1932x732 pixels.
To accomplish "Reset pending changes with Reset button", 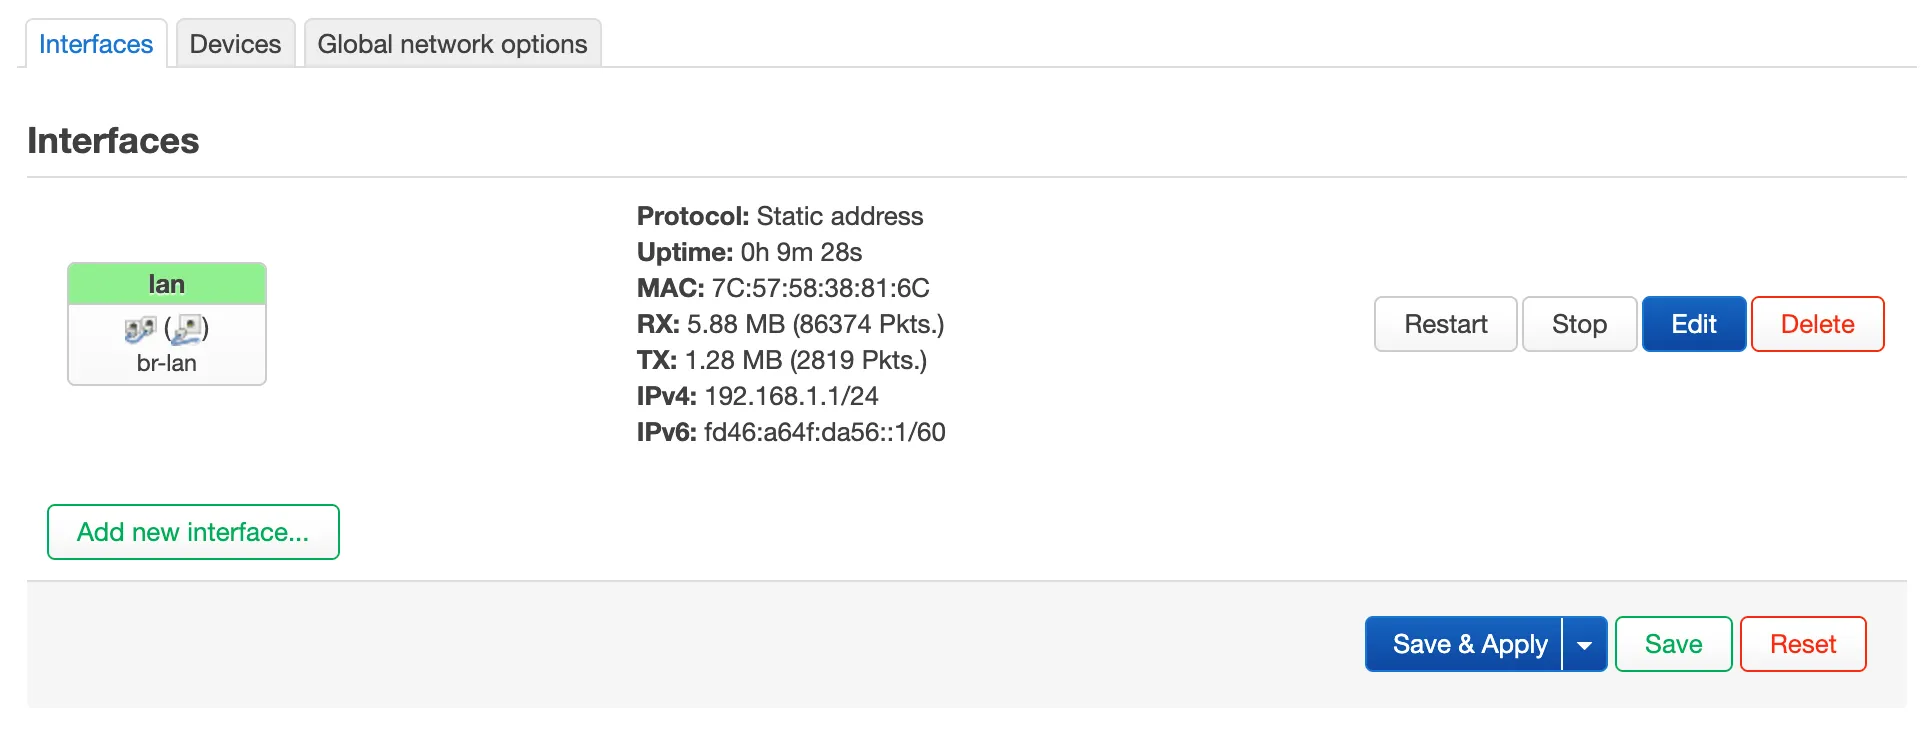I will pos(1802,644).
